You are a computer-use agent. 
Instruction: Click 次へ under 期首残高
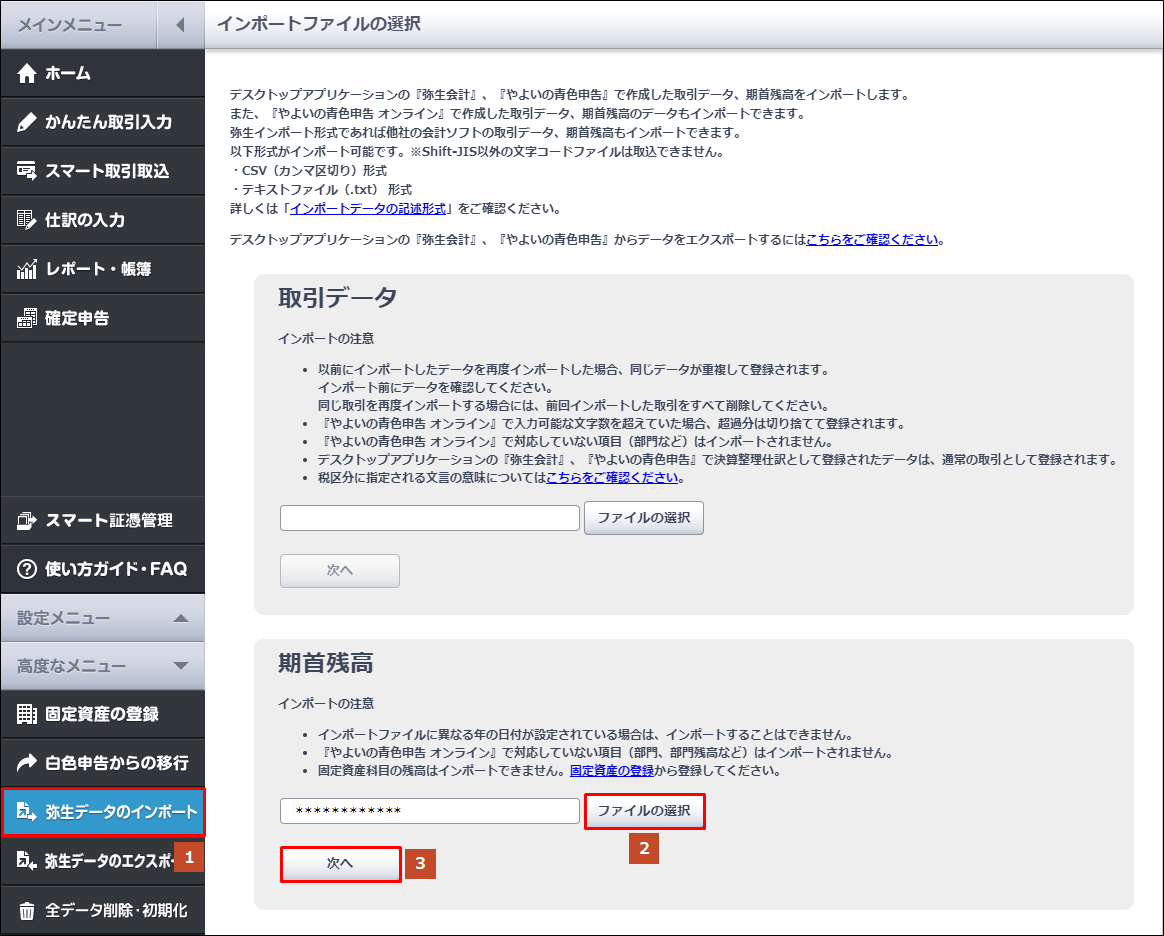(x=340, y=864)
